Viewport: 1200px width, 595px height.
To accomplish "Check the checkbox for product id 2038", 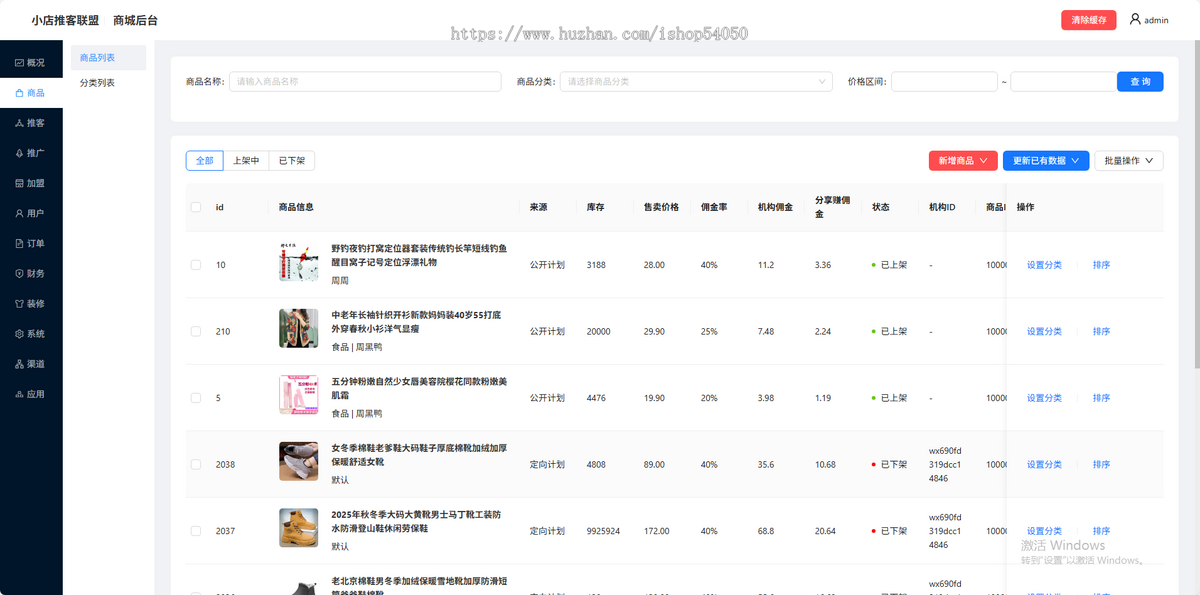I will coord(196,464).
